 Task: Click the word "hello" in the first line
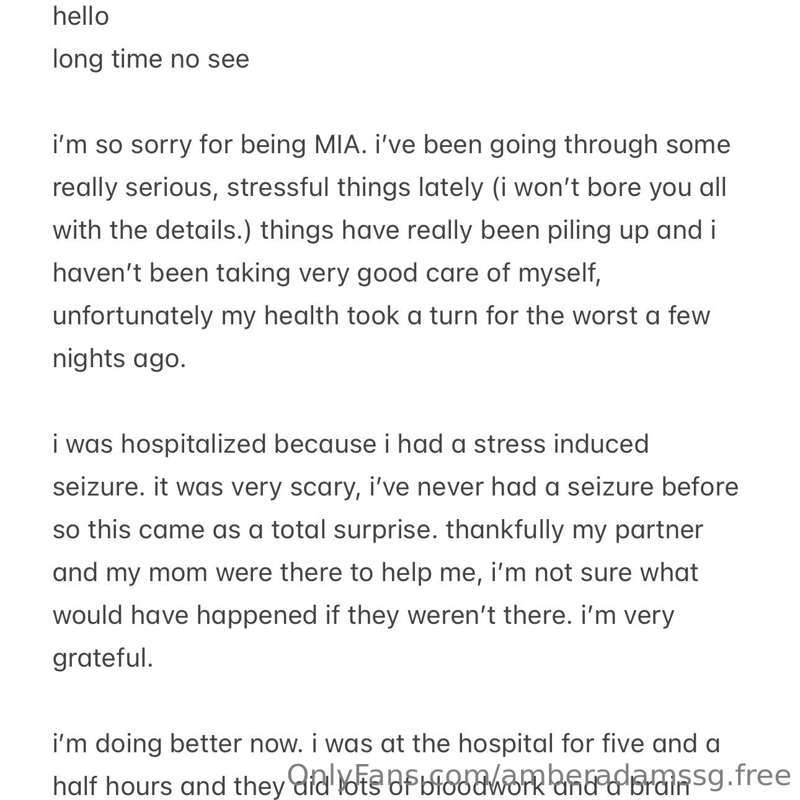point(81,16)
